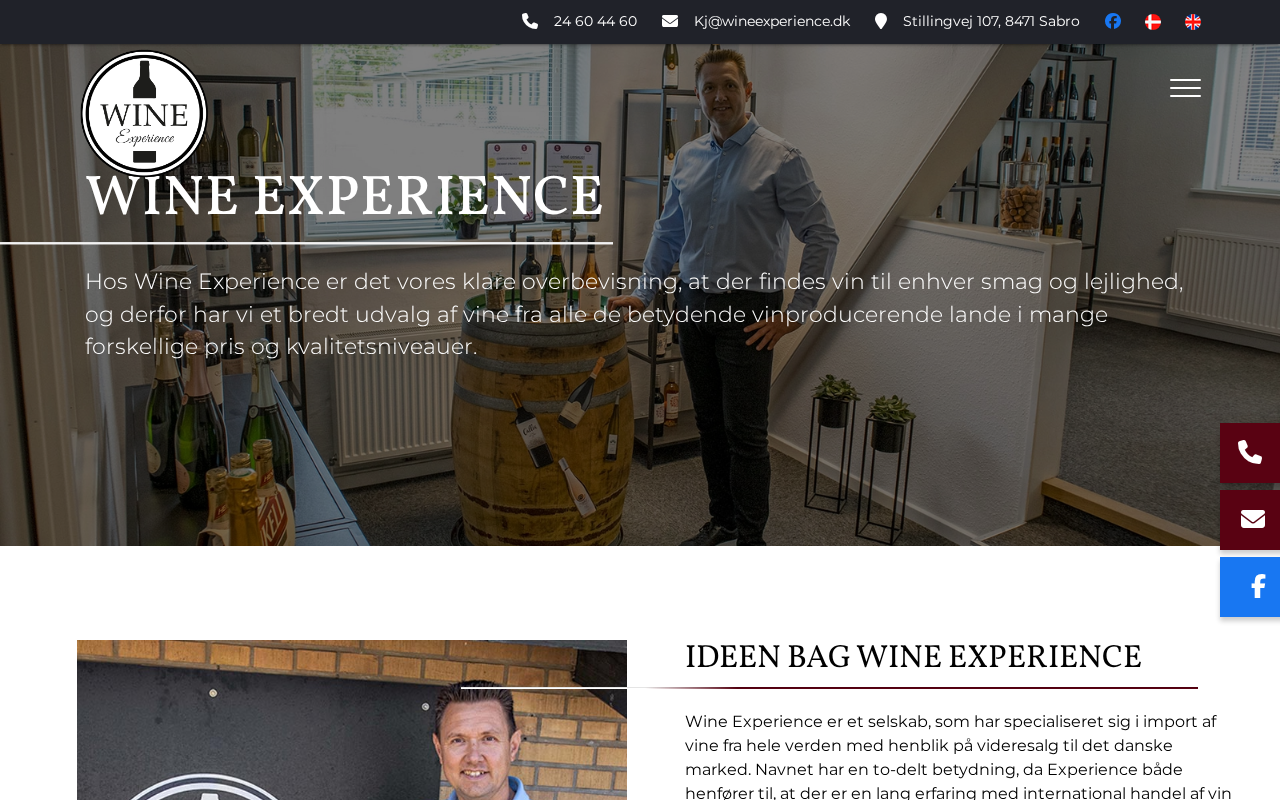This screenshot has width=1280, height=800.
Task: Click the WINE EXPERIENCE hero heading
Action: [345, 197]
